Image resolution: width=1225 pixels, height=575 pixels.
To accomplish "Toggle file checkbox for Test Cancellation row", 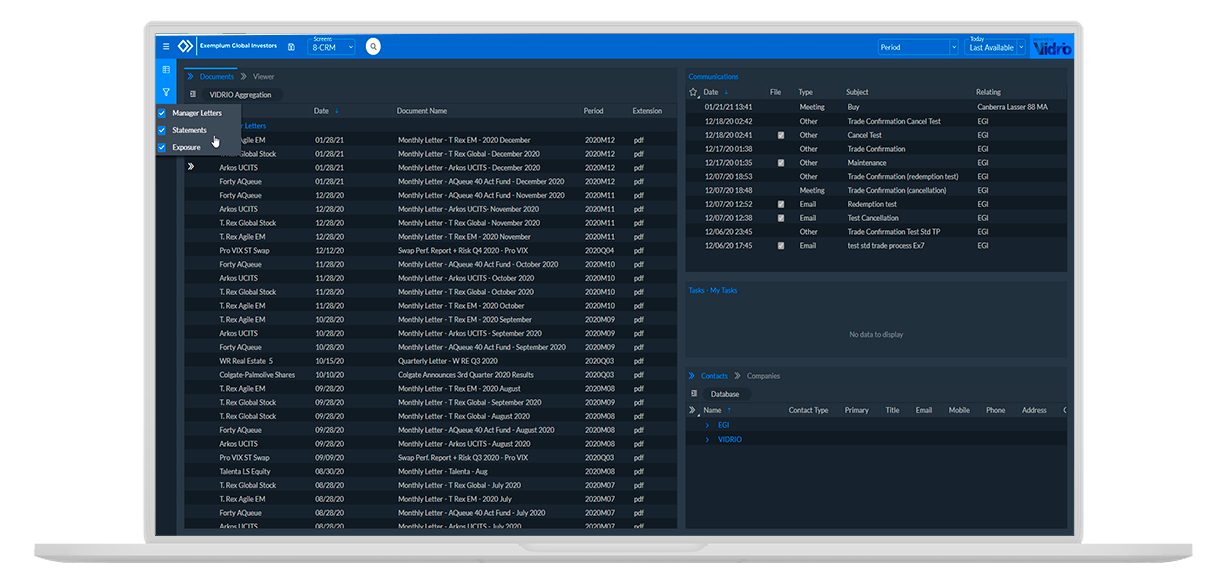I will (781, 218).
